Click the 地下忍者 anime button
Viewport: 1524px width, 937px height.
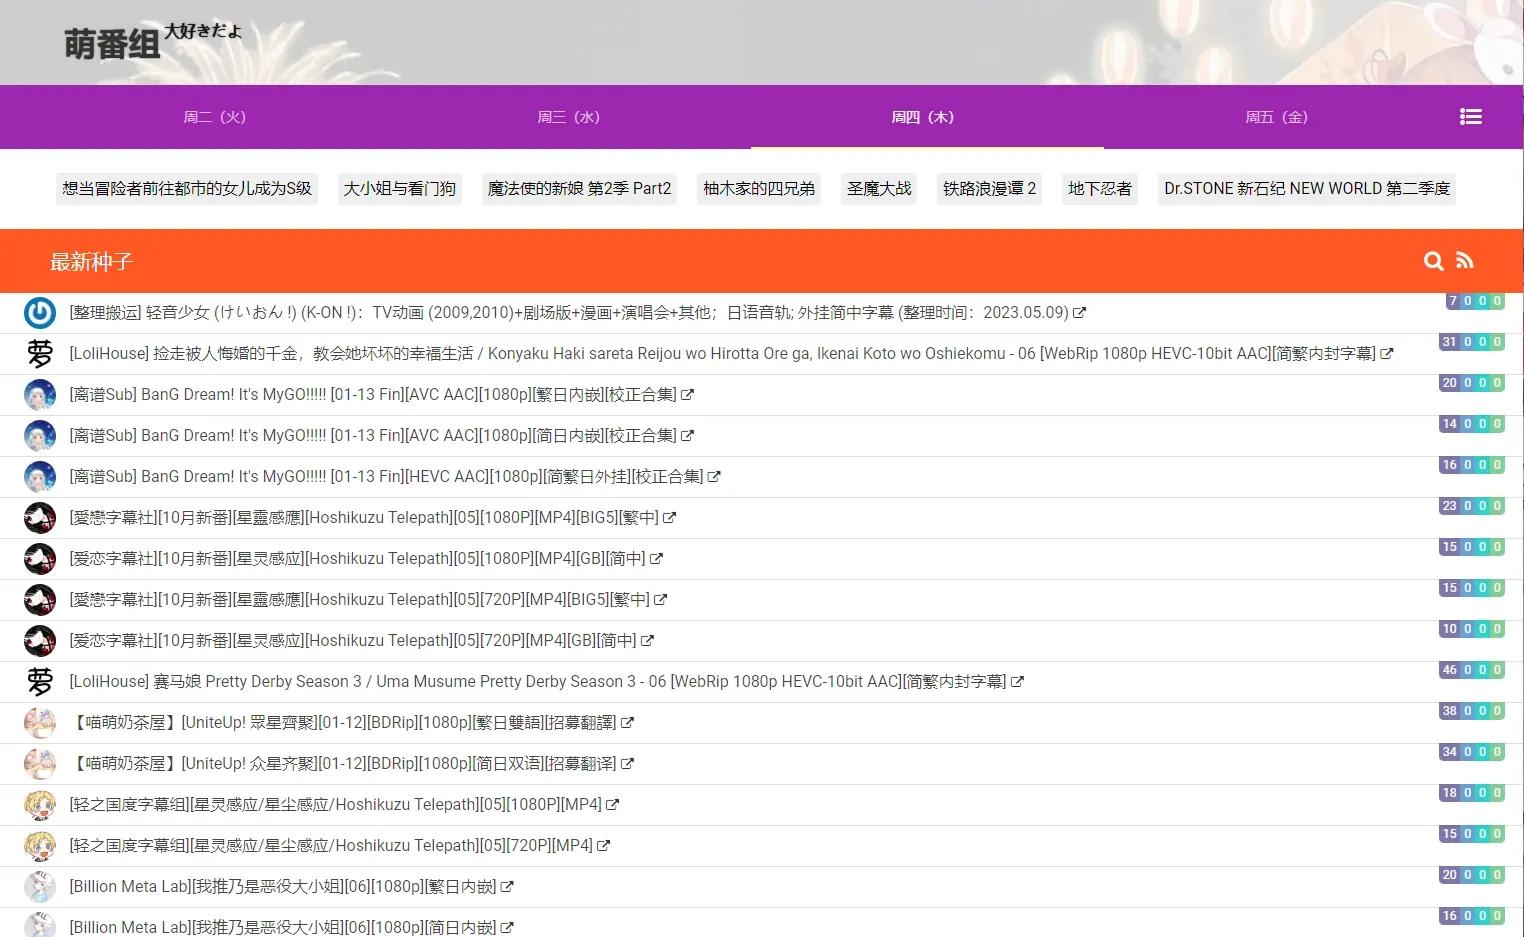point(1099,188)
